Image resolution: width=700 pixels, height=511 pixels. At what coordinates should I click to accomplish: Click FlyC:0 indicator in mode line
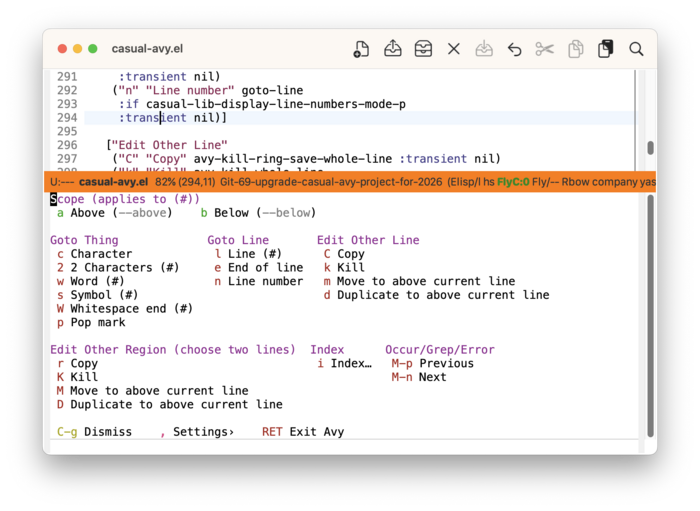513,182
